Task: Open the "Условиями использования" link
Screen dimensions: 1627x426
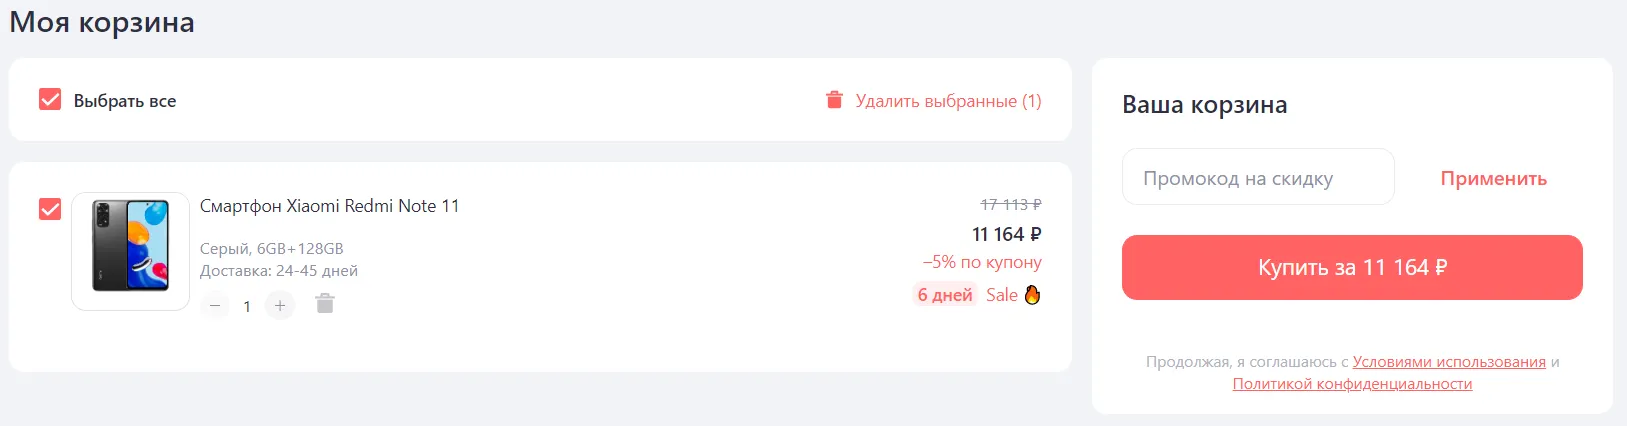Action: tap(1449, 362)
